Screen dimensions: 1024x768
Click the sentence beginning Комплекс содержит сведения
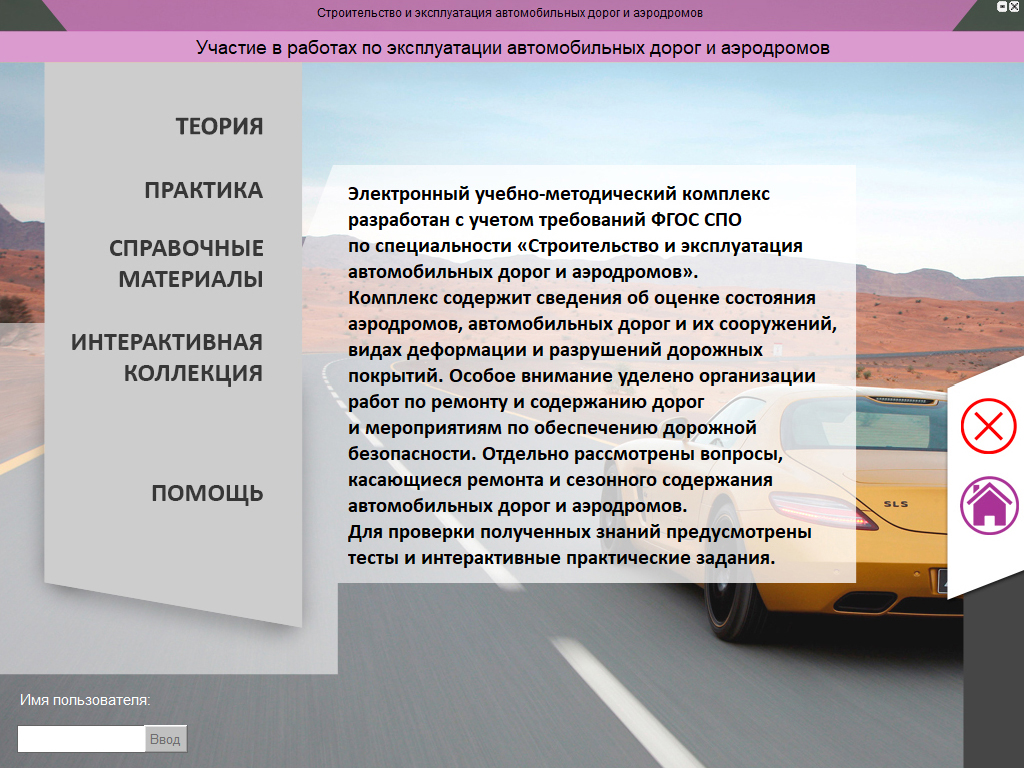click(582, 298)
